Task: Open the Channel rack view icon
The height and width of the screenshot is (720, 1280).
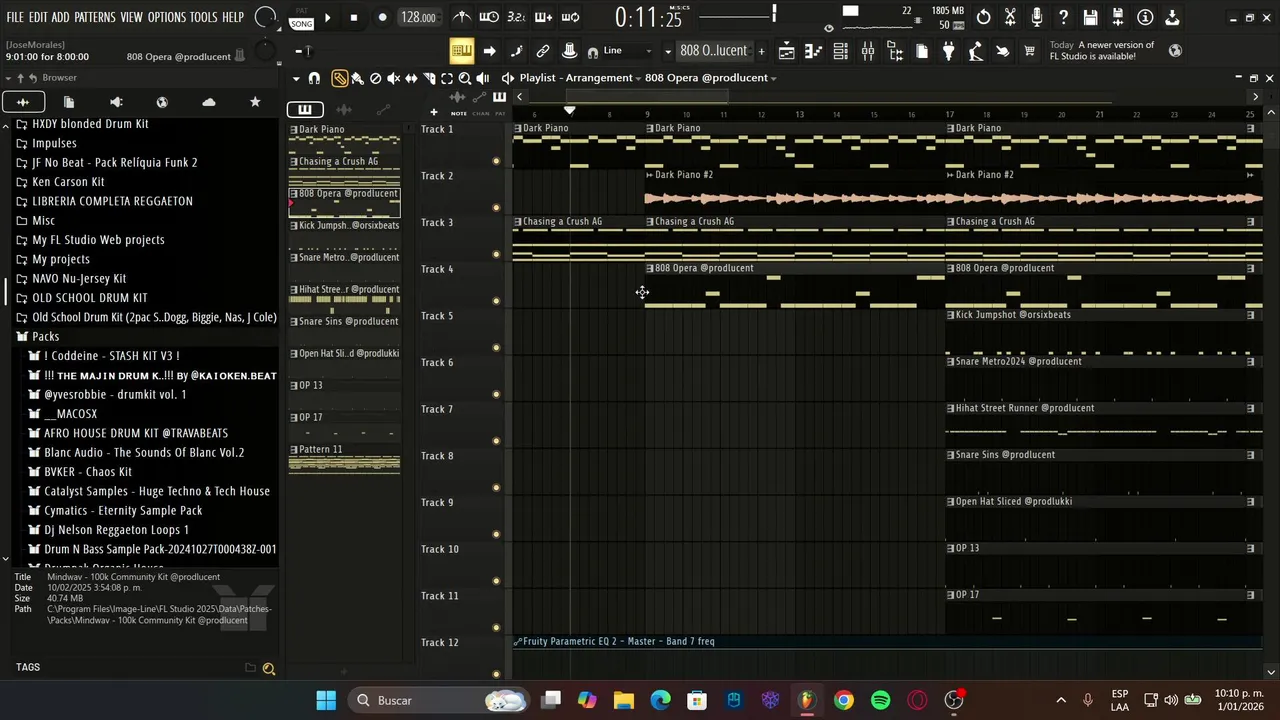Action: tap(841, 51)
